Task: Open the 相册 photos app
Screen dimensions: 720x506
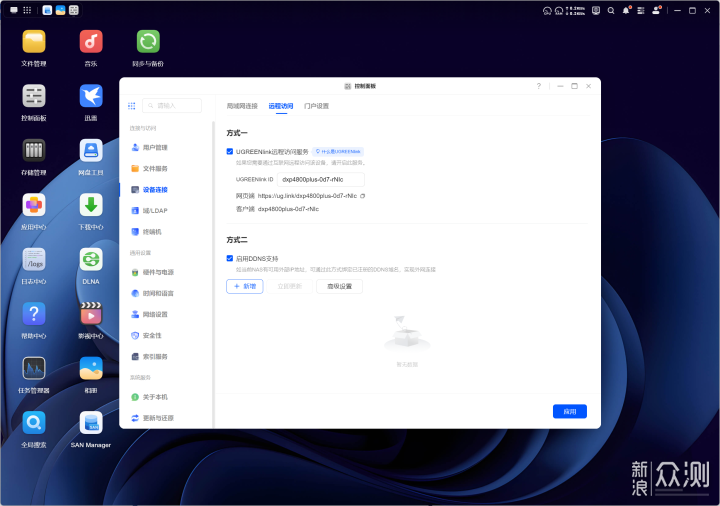Action: [91, 368]
